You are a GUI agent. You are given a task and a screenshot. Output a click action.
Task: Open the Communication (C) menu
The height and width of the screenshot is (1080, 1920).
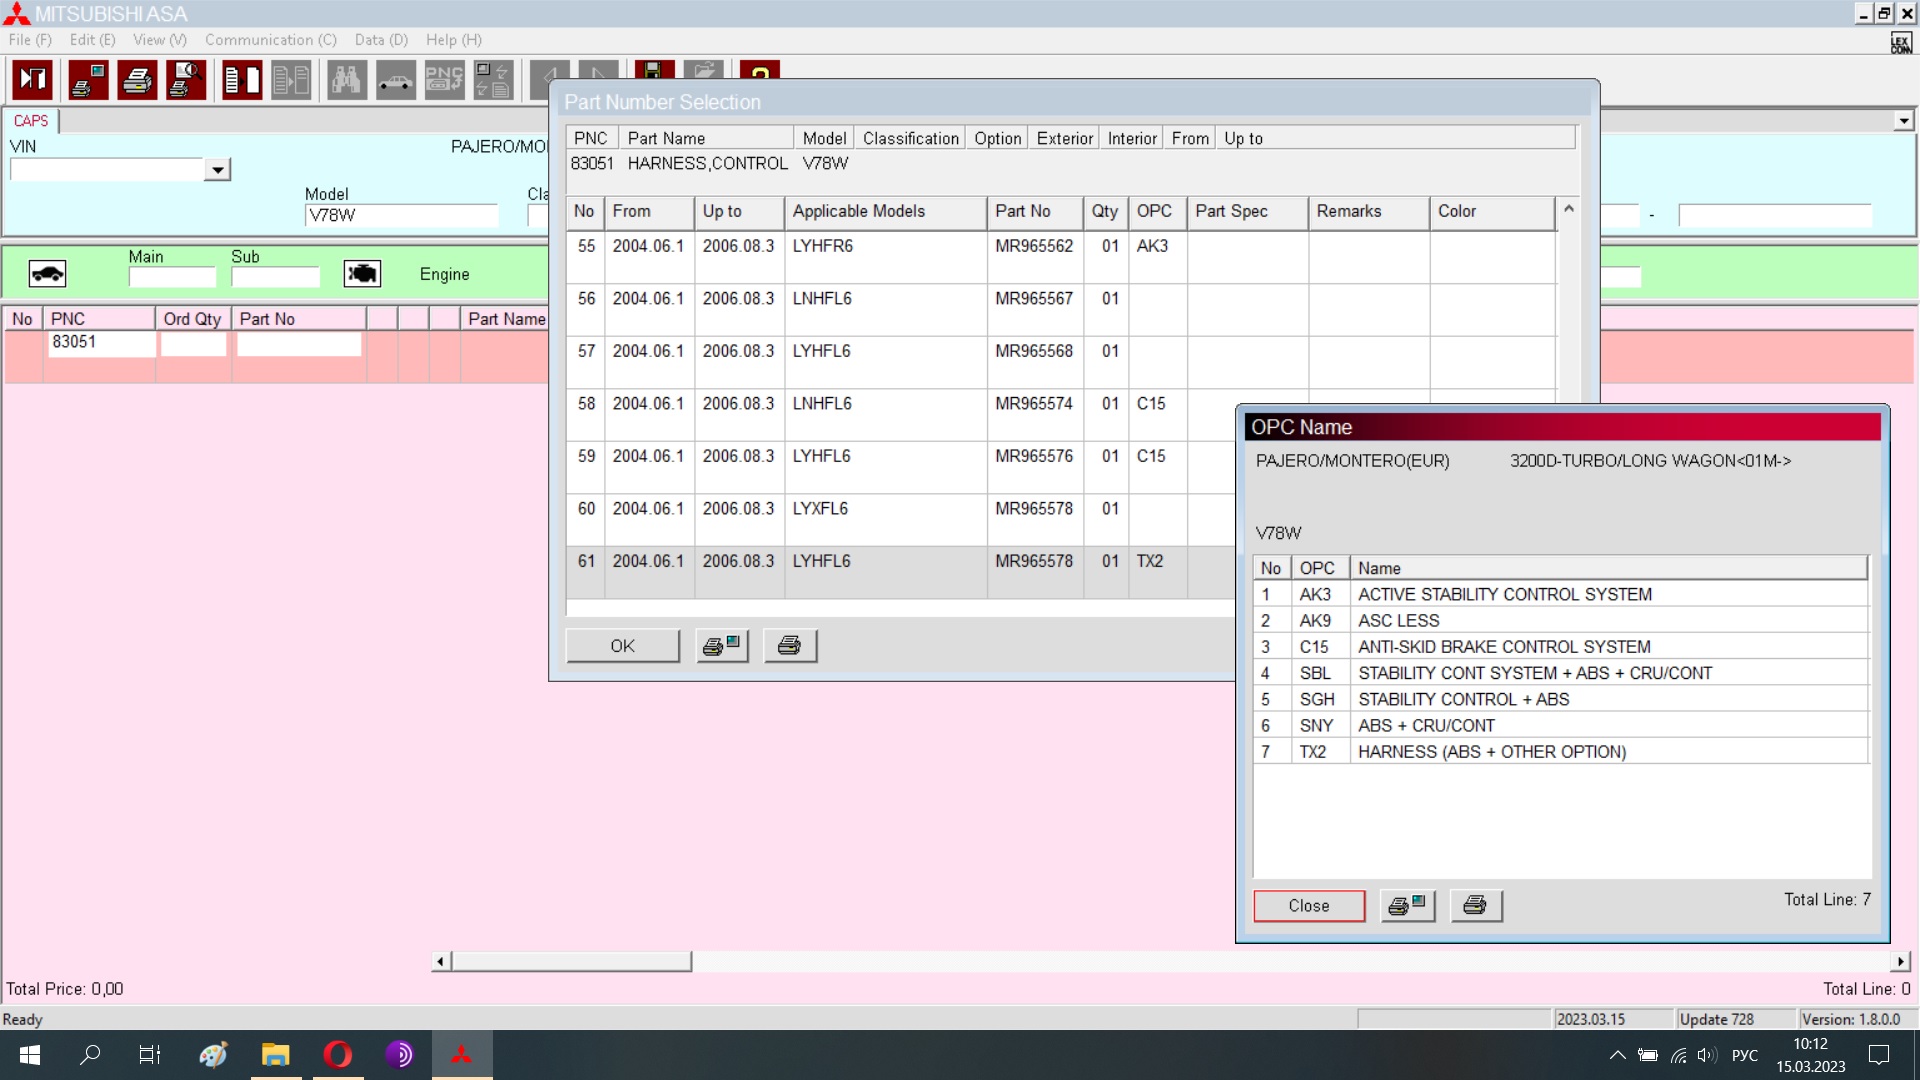coord(270,40)
